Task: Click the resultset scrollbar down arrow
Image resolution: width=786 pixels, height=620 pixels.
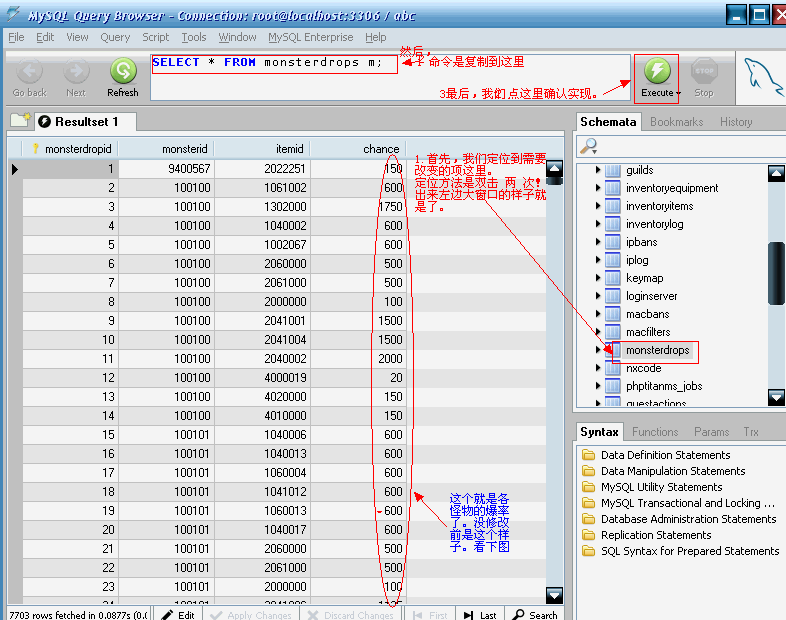Action: point(554,595)
